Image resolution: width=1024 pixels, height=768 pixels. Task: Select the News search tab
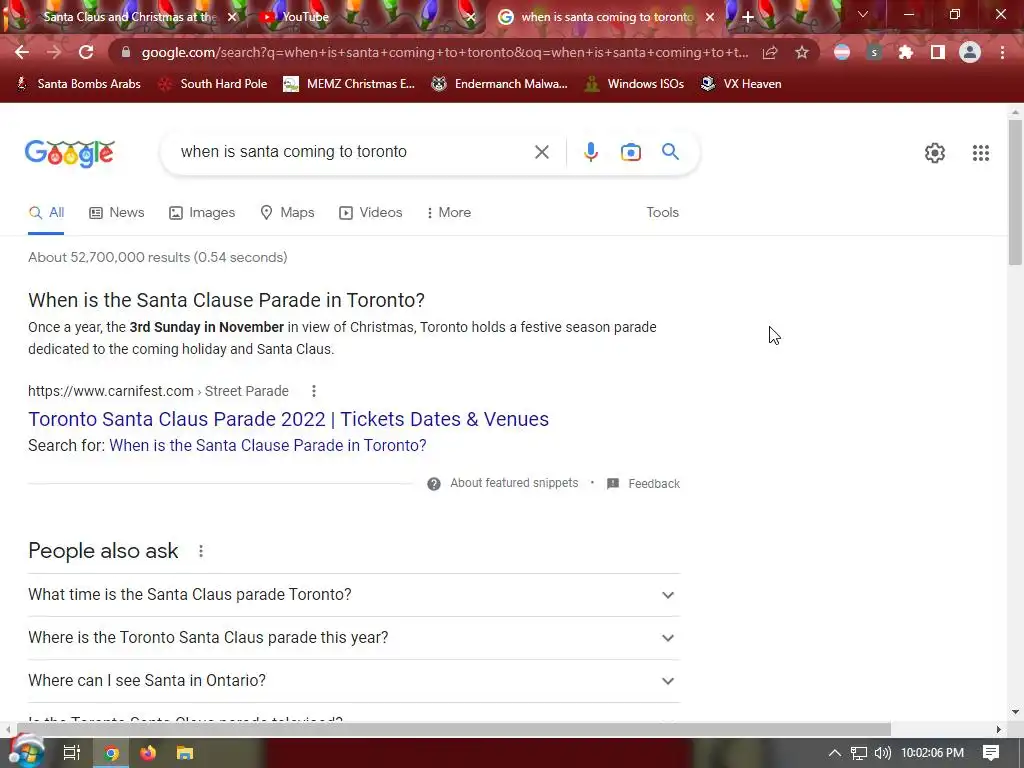pos(117,213)
